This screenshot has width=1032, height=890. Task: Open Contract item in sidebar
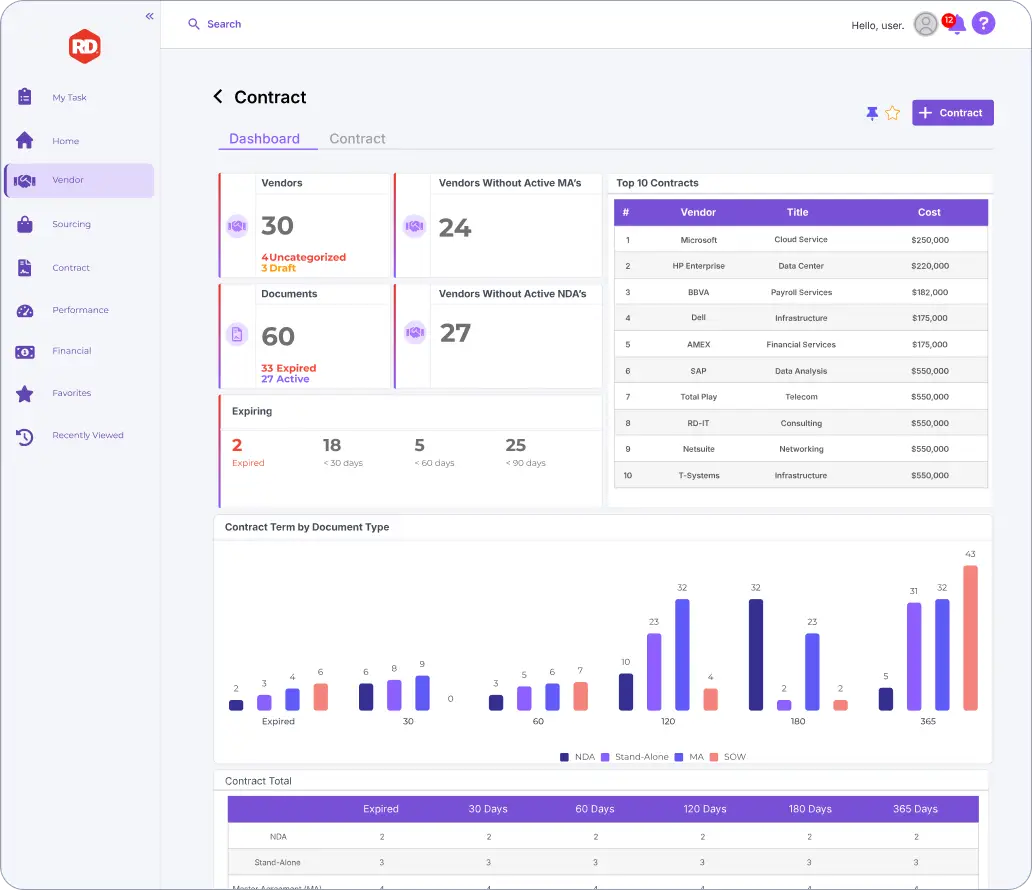click(70, 268)
